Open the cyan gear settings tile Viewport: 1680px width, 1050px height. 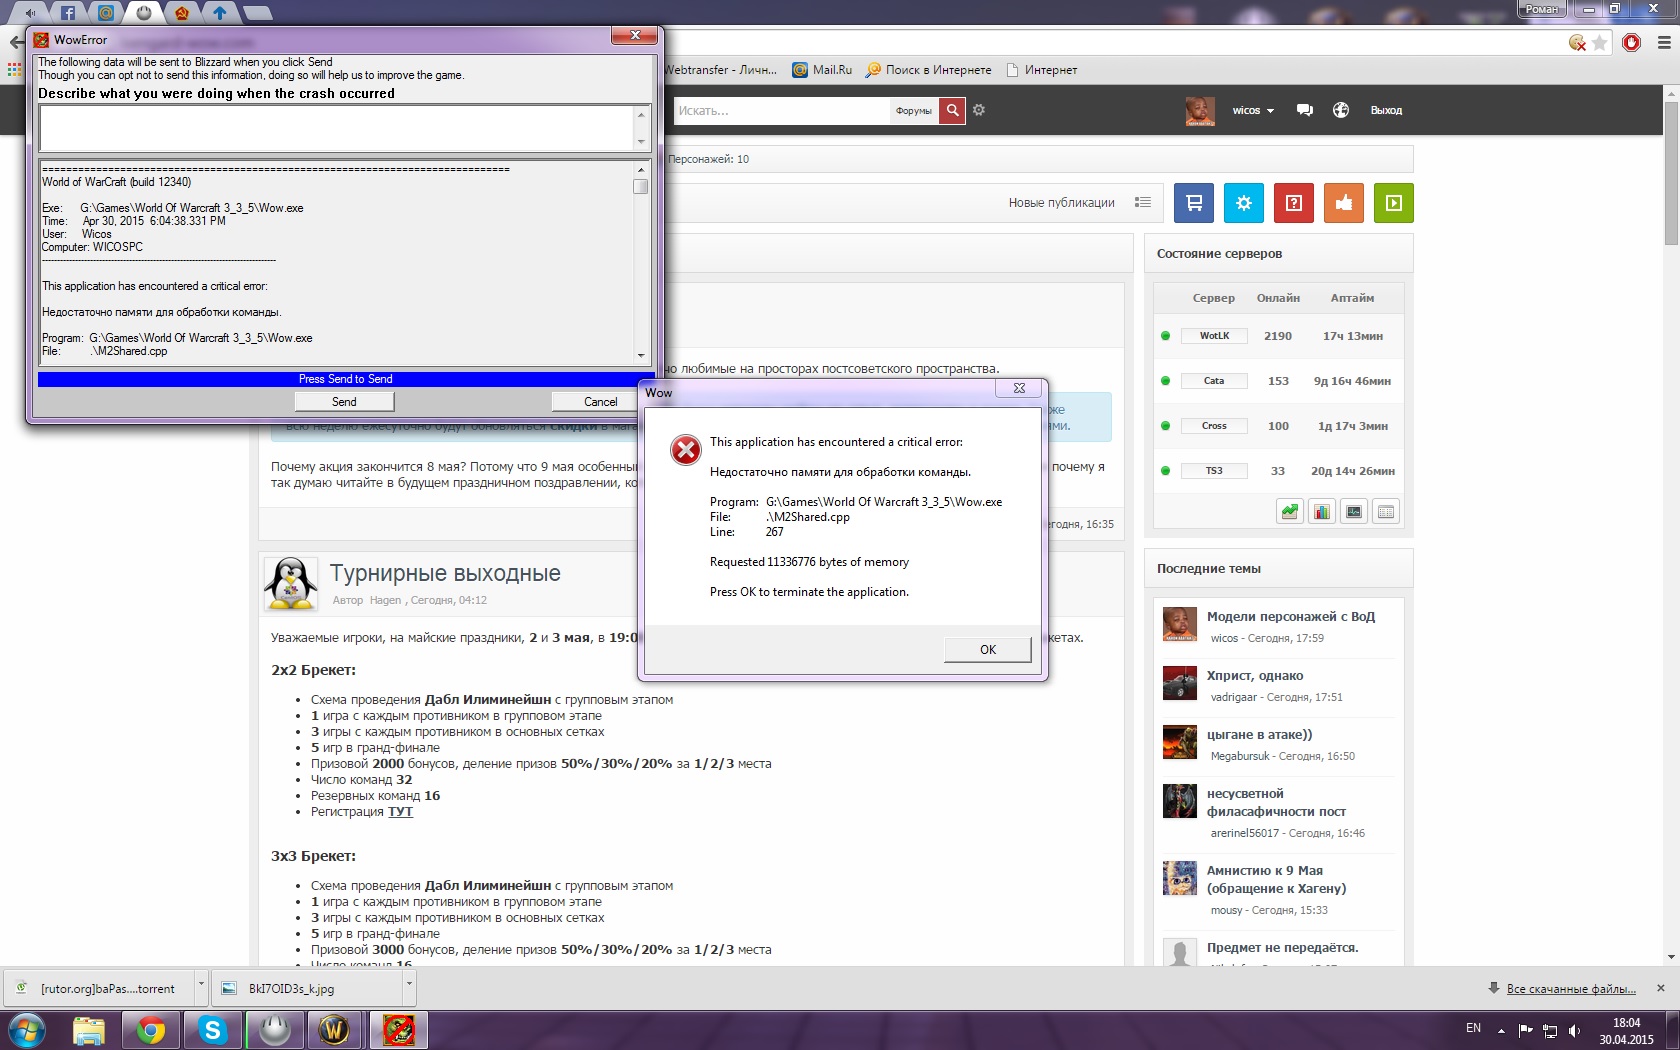(1243, 203)
